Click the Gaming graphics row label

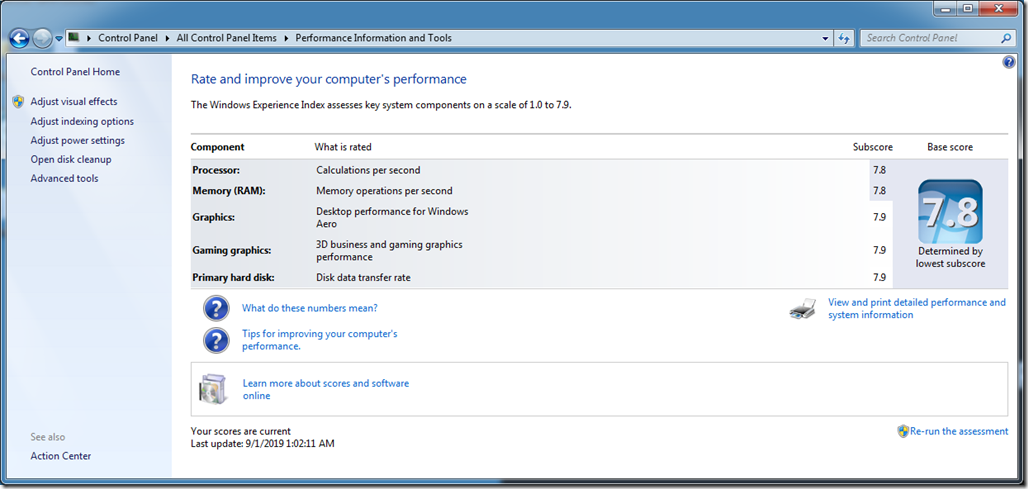click(231, 250)
